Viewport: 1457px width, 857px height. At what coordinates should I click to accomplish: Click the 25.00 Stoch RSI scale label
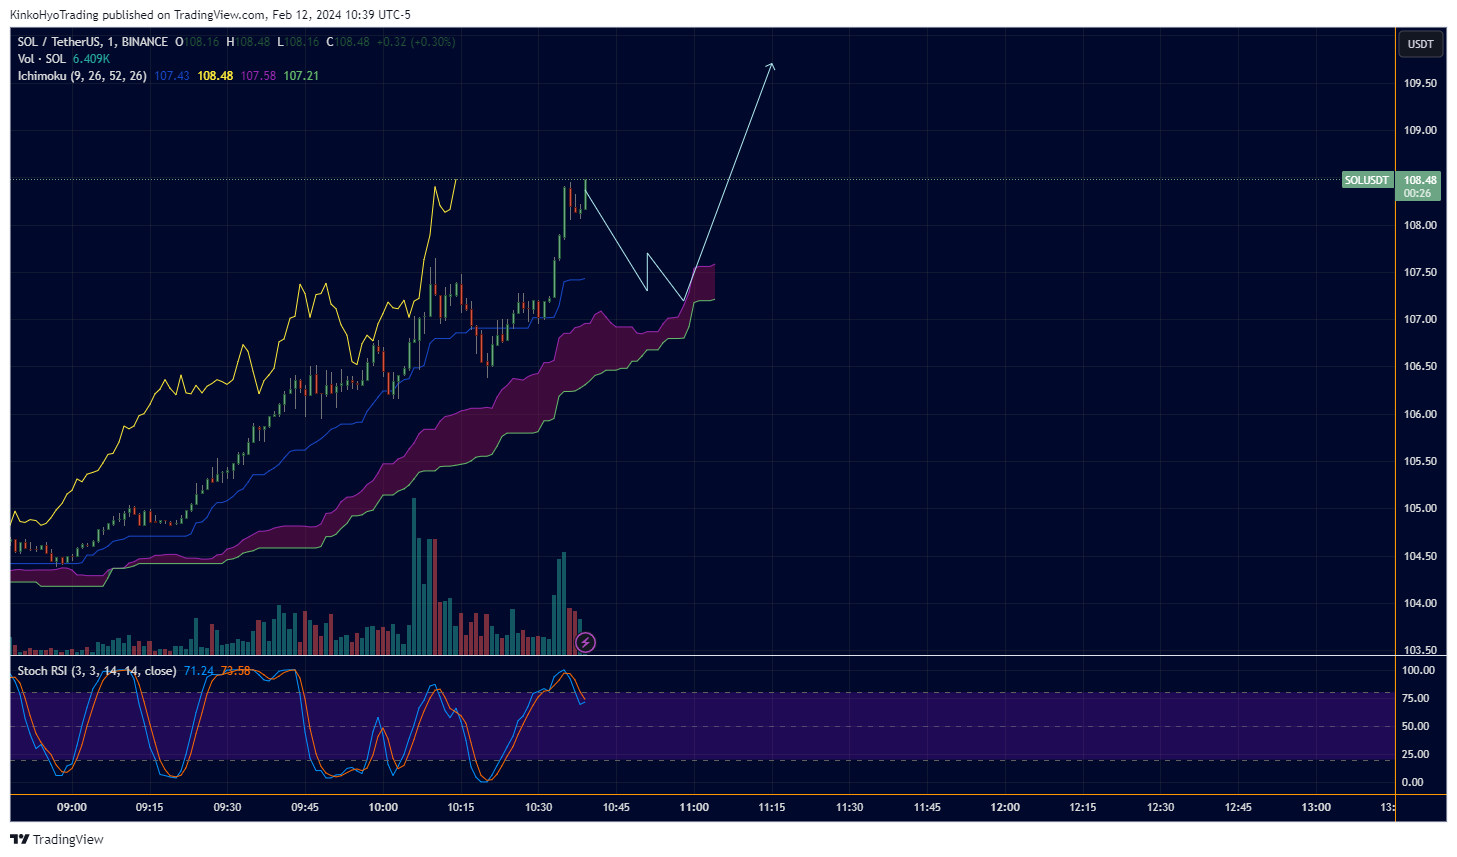tap(1415, 754)
